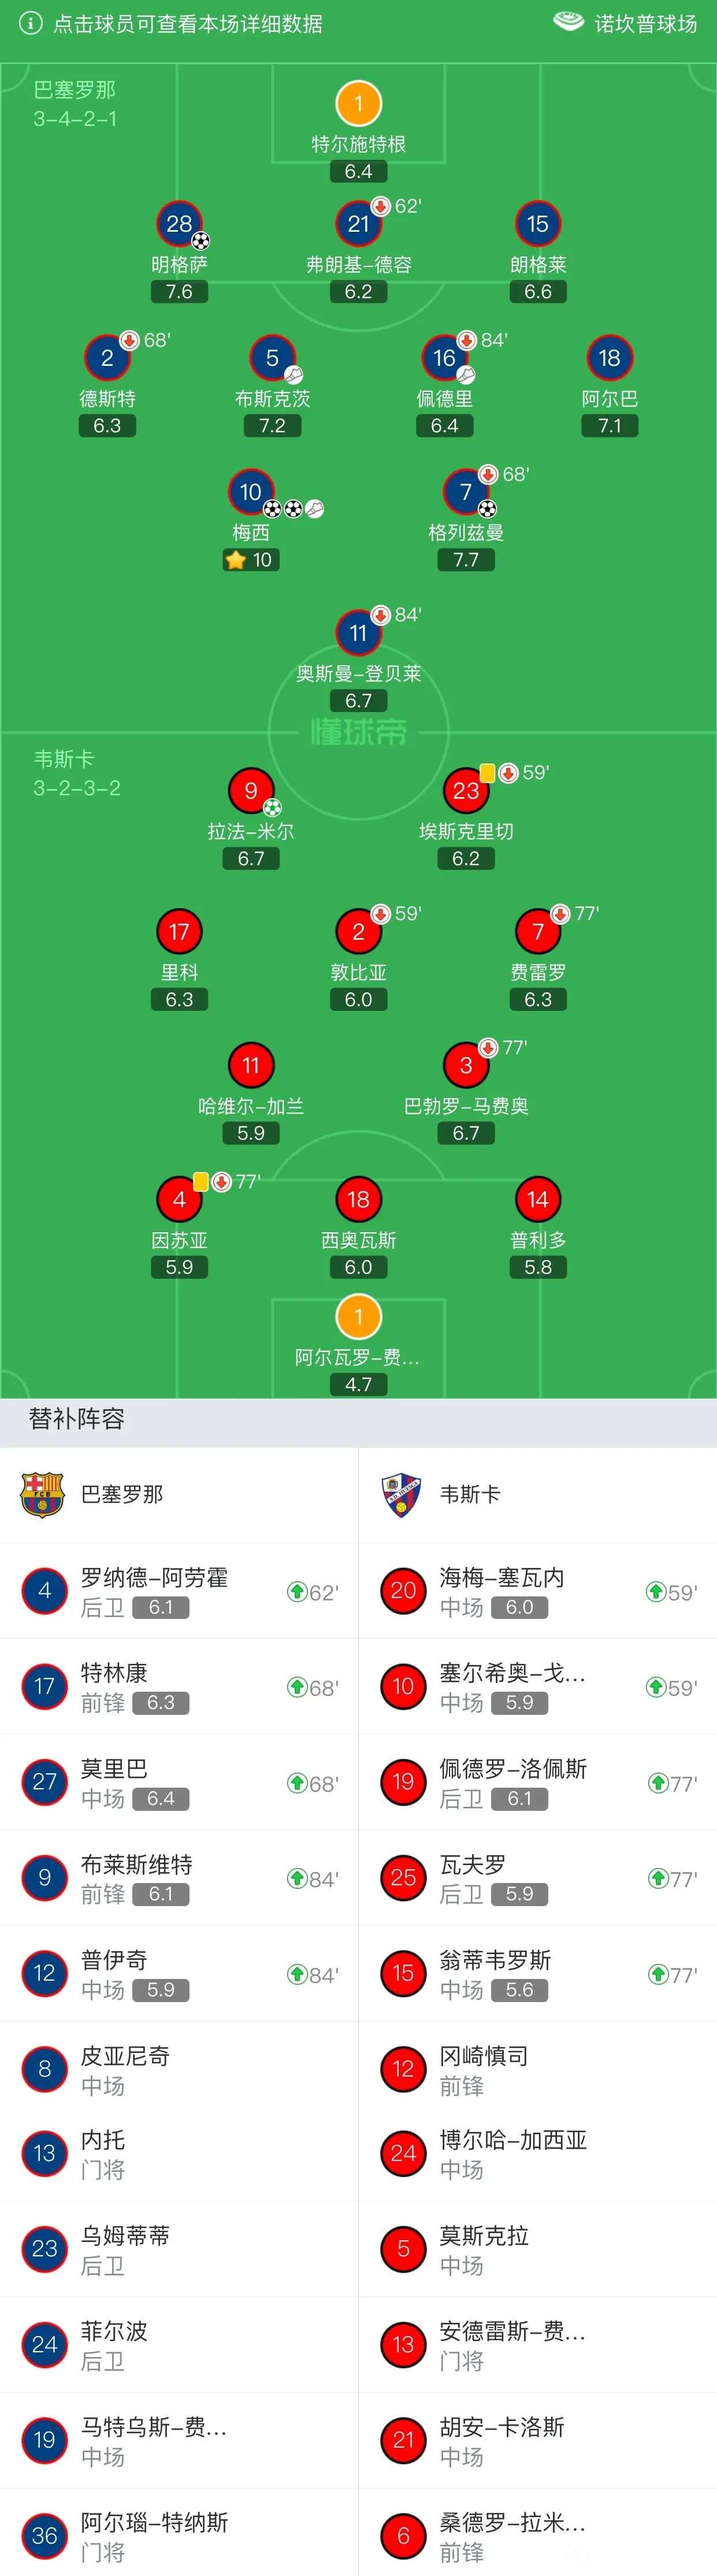The width and height of the screenshot is (717, 2576).
Task: Select substitute 海梅-塞瓦内 number 20
Action: click(x=403, y=1591)
